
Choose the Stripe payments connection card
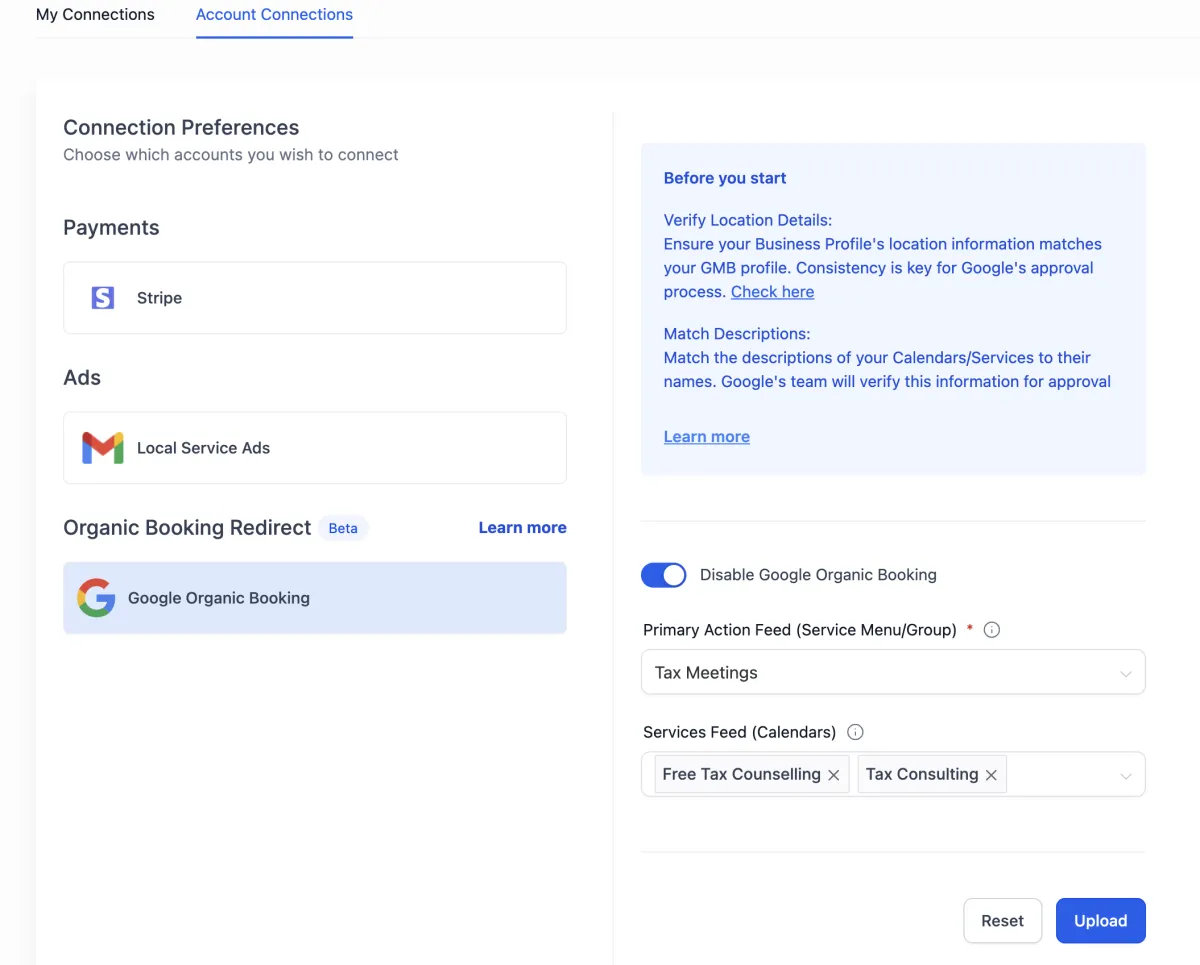[x=315, y=298]
